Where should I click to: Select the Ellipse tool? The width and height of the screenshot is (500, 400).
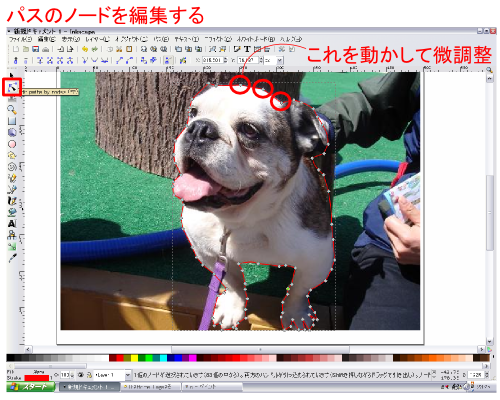[12, 144]
